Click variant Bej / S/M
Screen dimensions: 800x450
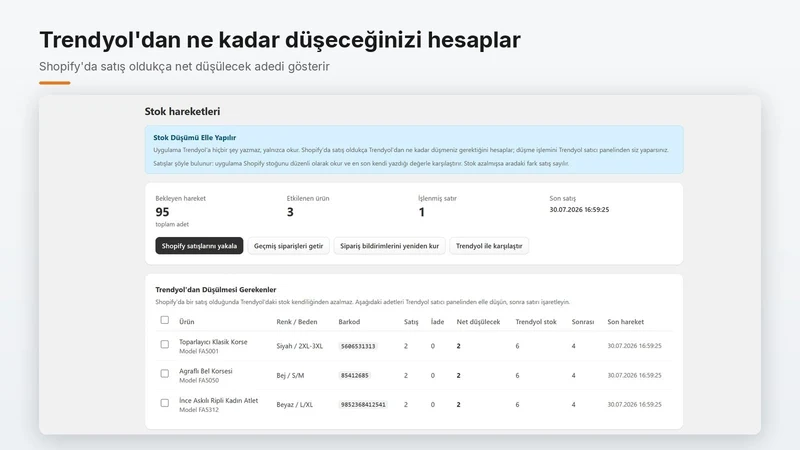point(290,376)
